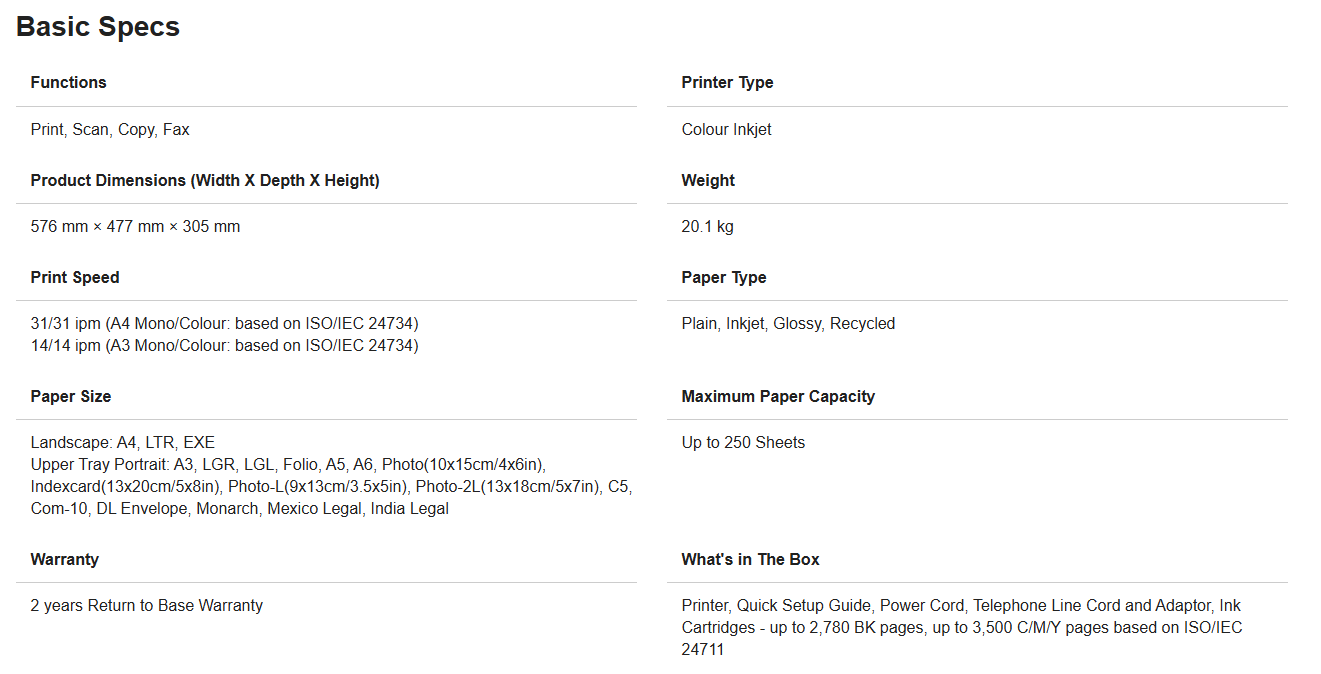The height and width of the screenshot is (674, 1321).
Task: Click the Product Dimensions label
Action: 205,181
